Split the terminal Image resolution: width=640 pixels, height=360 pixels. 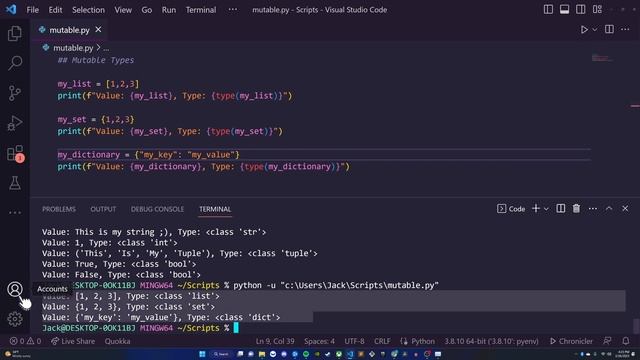pyautogui.click(x=560, y=209)
